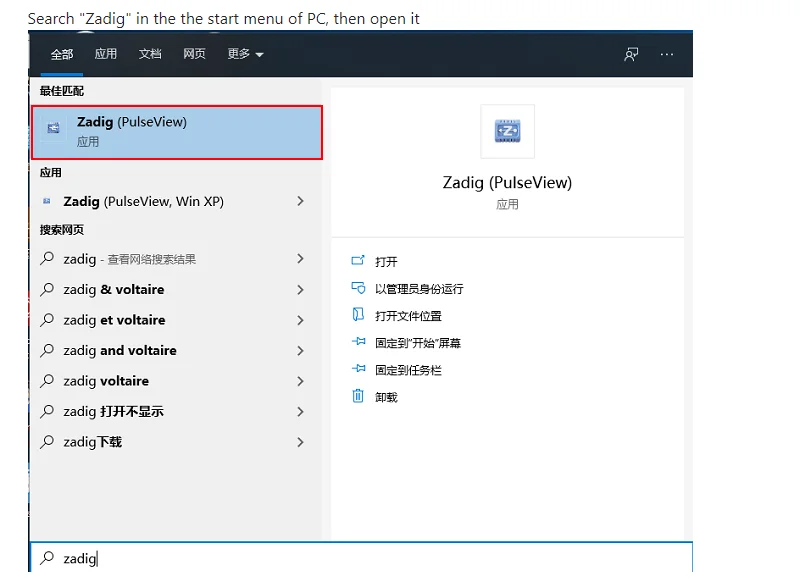The image size is (800, 586).
Task: Expand the chevron for zadig voltaire
Action: point(301,381)
